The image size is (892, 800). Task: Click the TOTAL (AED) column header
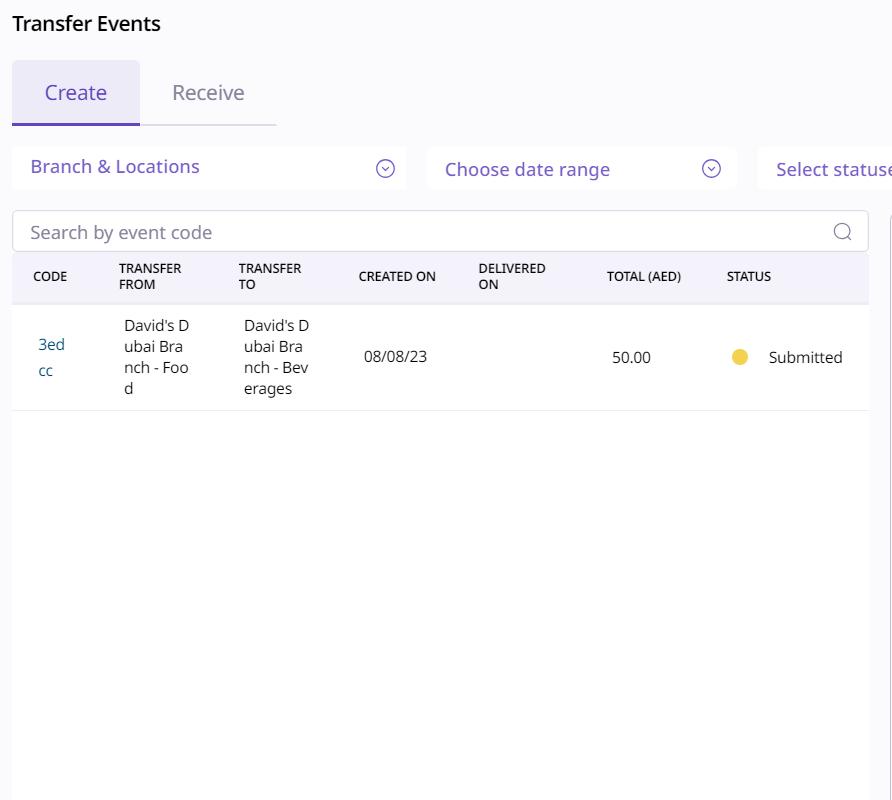tap(643, 277)
